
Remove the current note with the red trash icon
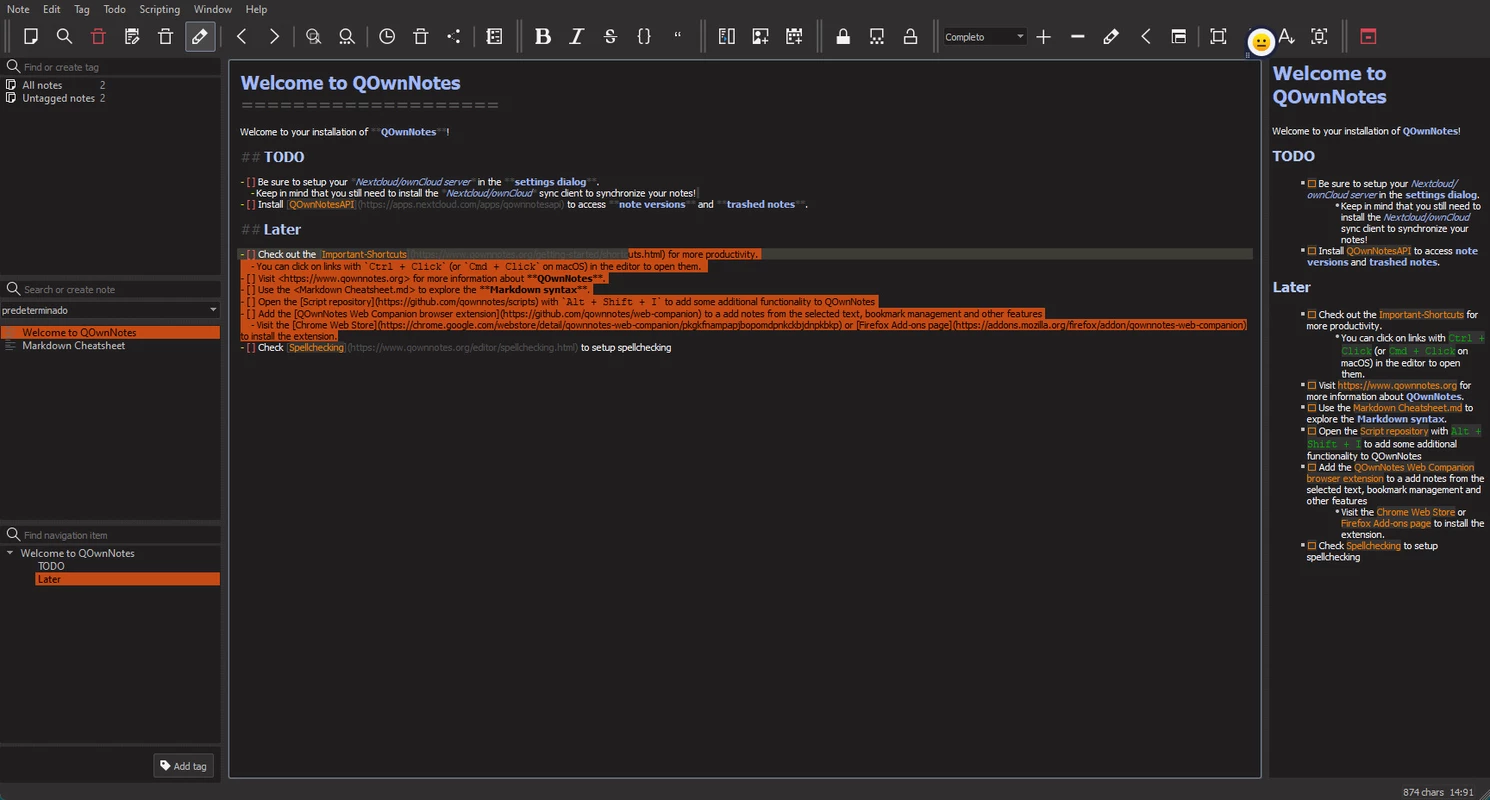point(98,37)
